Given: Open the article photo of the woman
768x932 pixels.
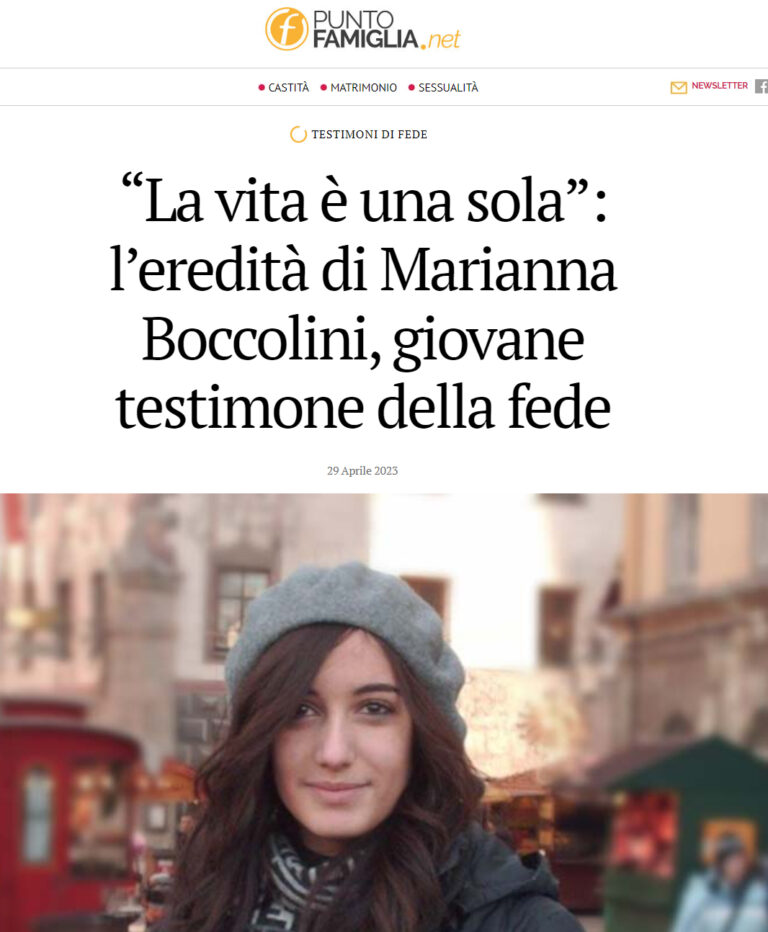Looking at the screenshot, I should click(x=384, y=713).
